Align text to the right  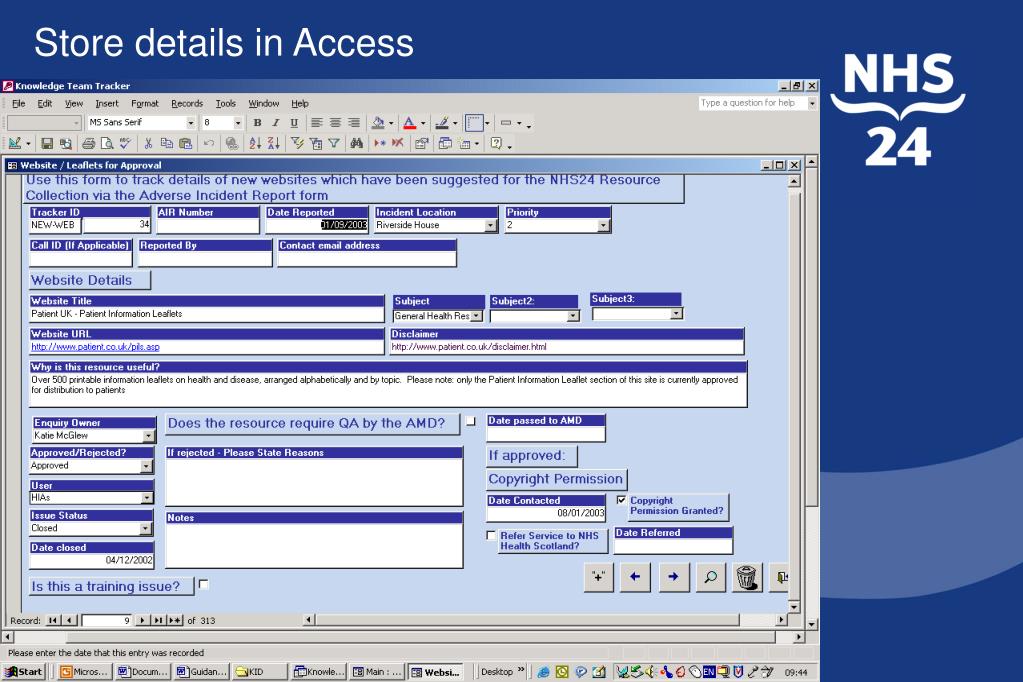click(354, 123)
